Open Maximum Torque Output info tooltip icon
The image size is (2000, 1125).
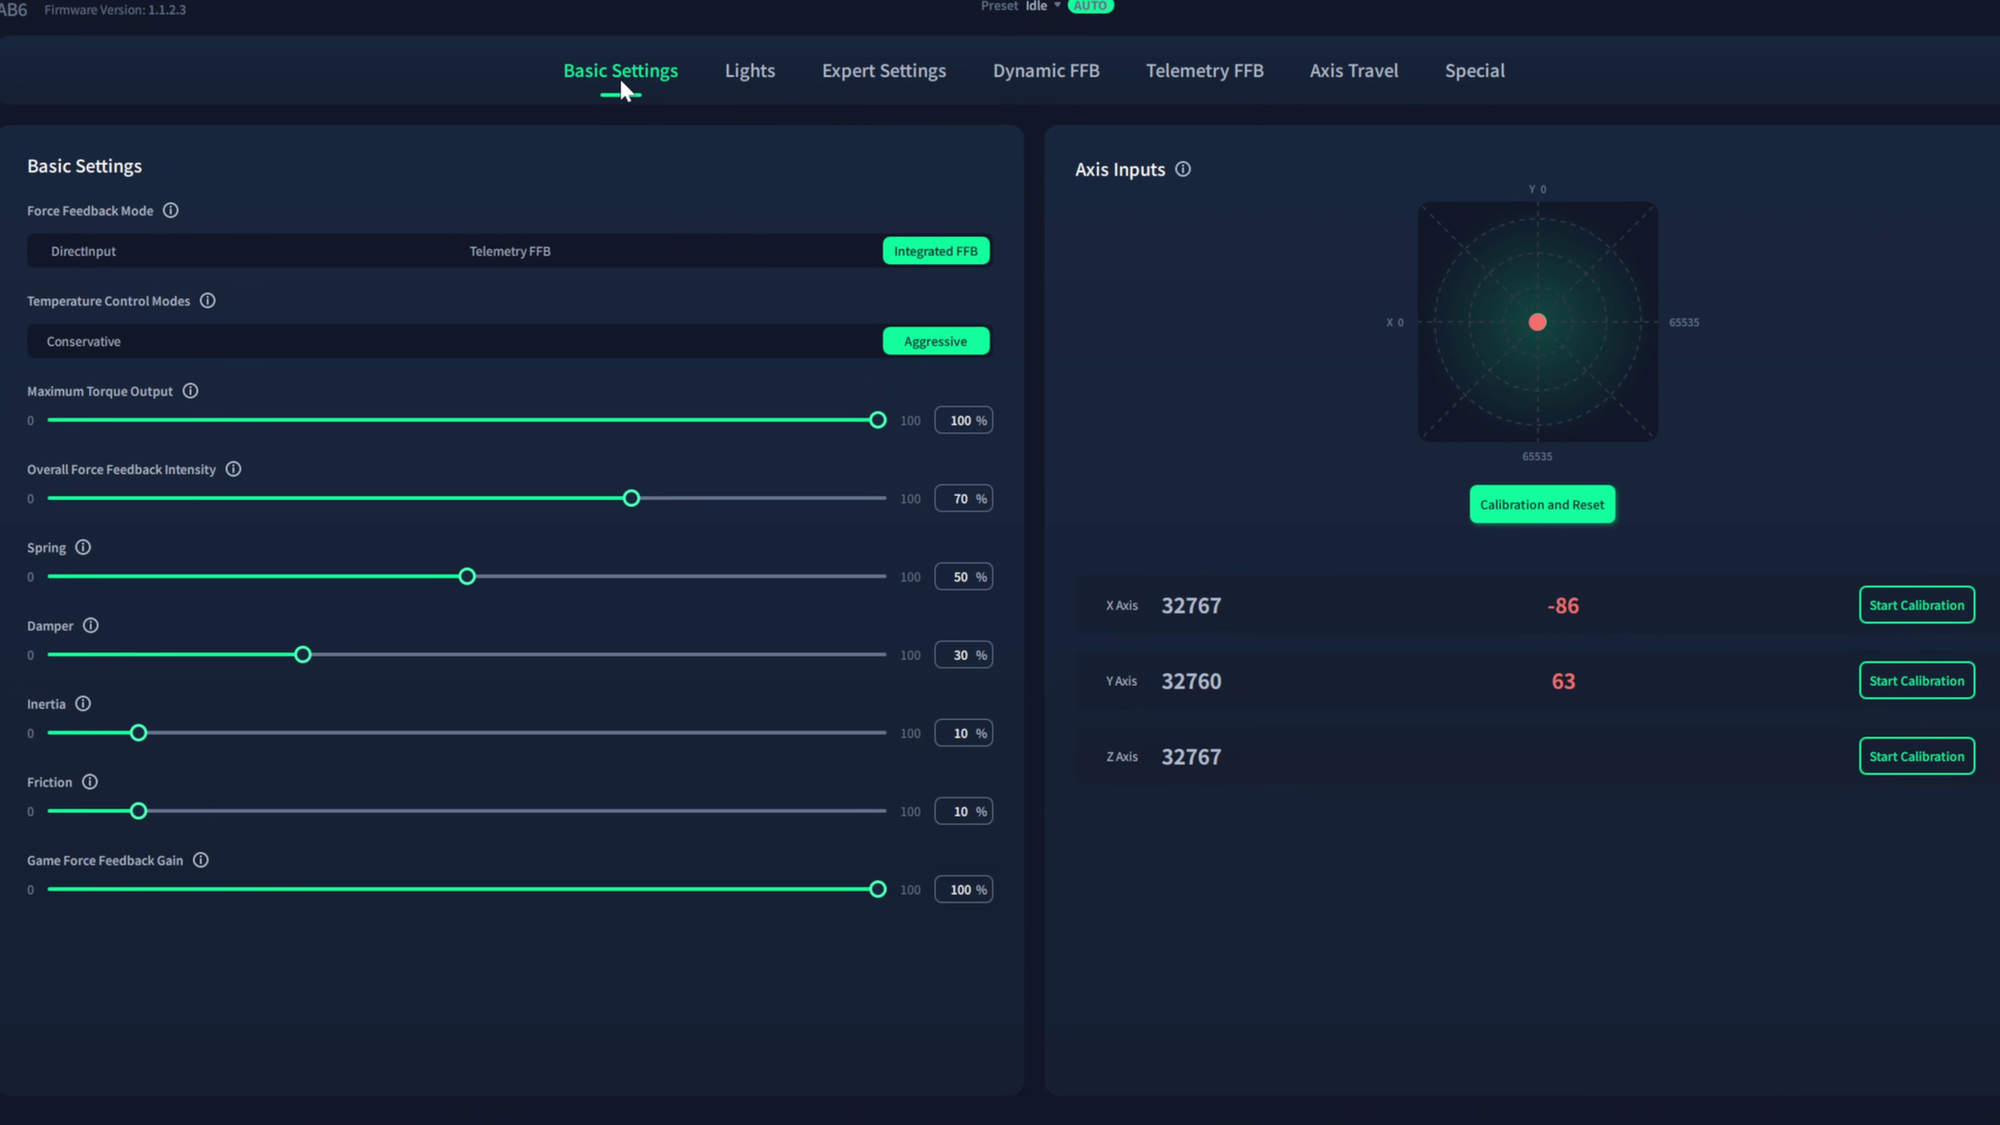point(190,391)
